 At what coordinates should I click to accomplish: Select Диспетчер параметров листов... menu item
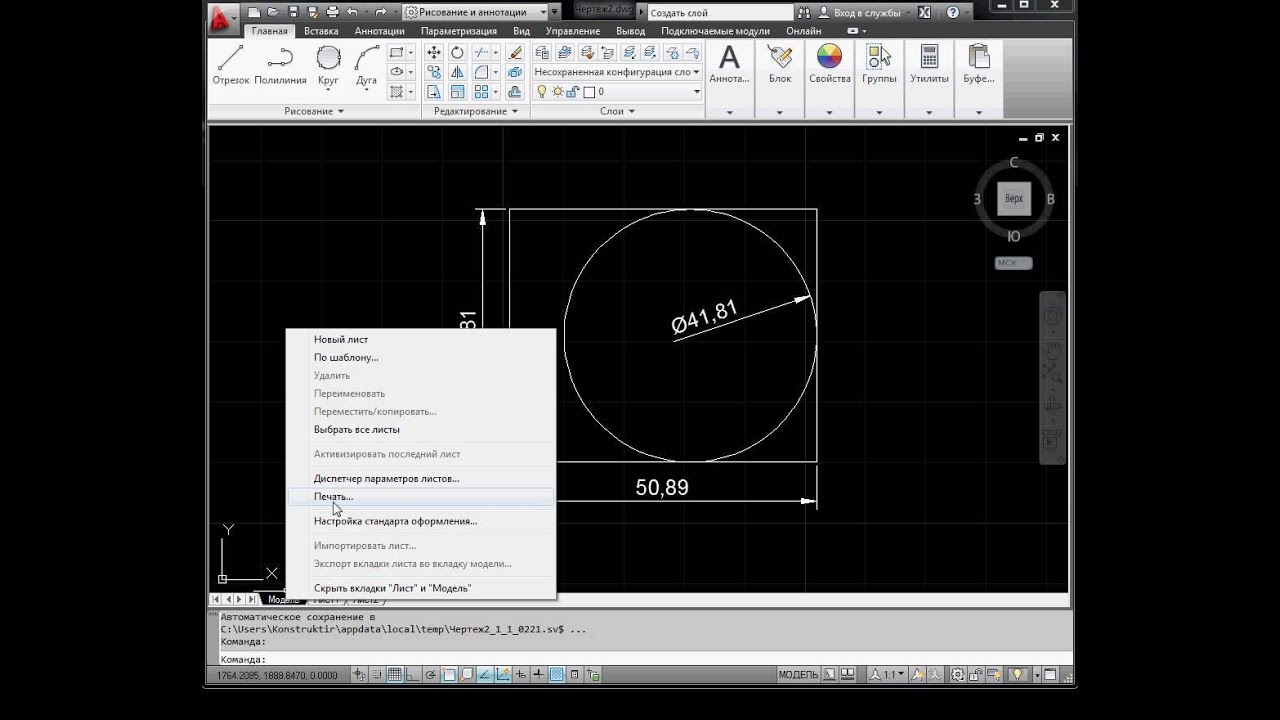[420, 479]
